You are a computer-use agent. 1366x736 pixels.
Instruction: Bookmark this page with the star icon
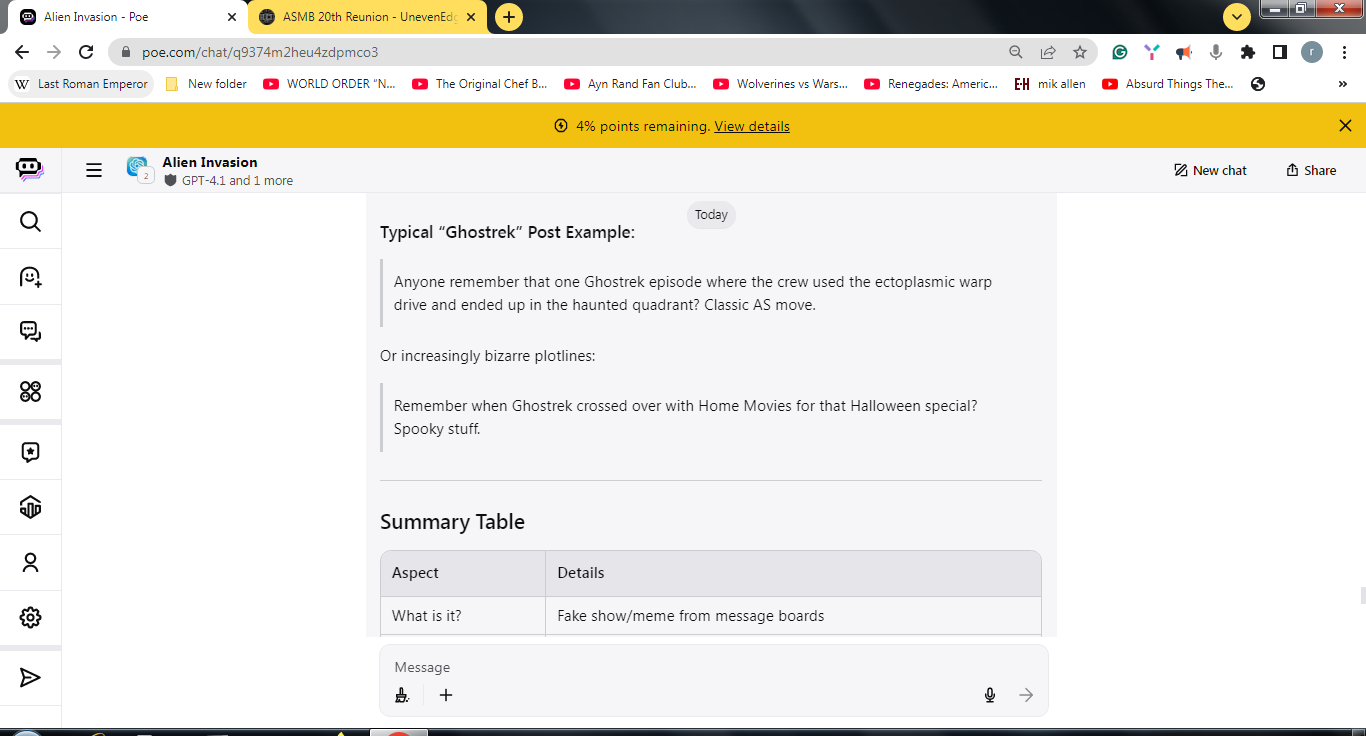[1080, 52]
